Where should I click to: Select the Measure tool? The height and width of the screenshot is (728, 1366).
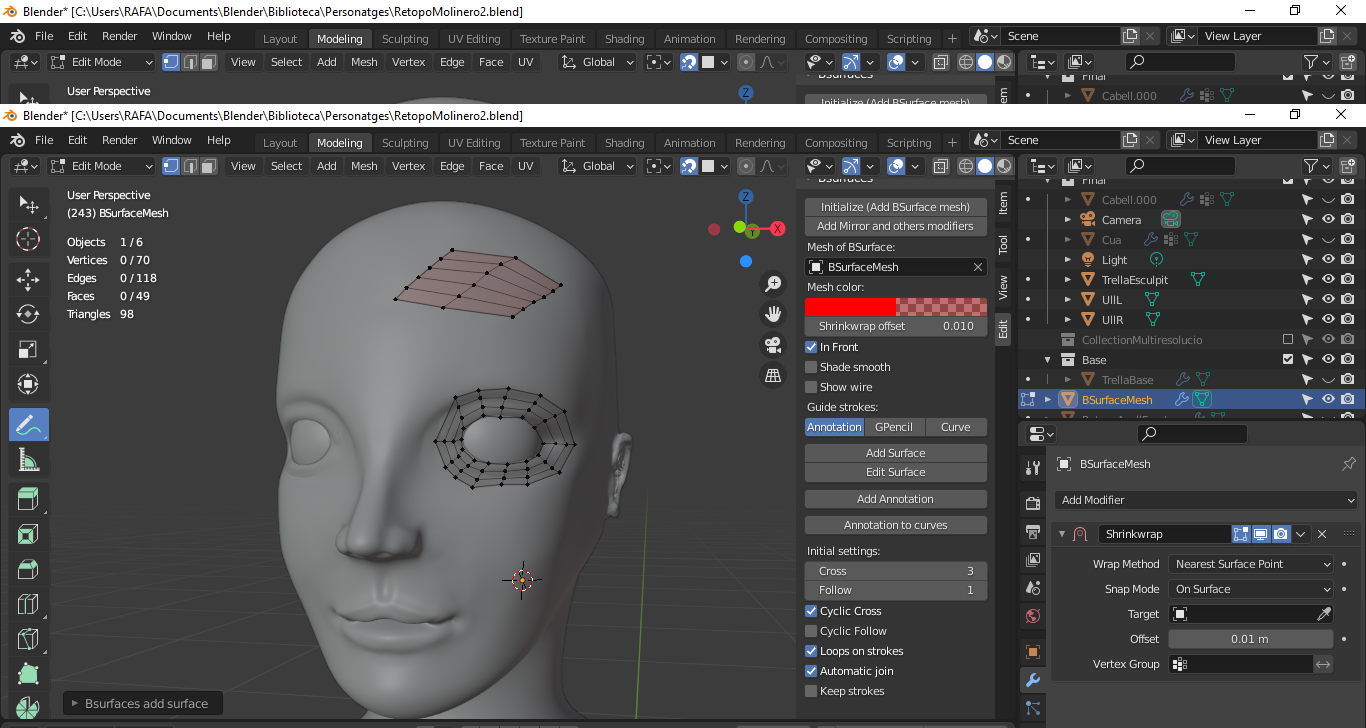point(28,460)
